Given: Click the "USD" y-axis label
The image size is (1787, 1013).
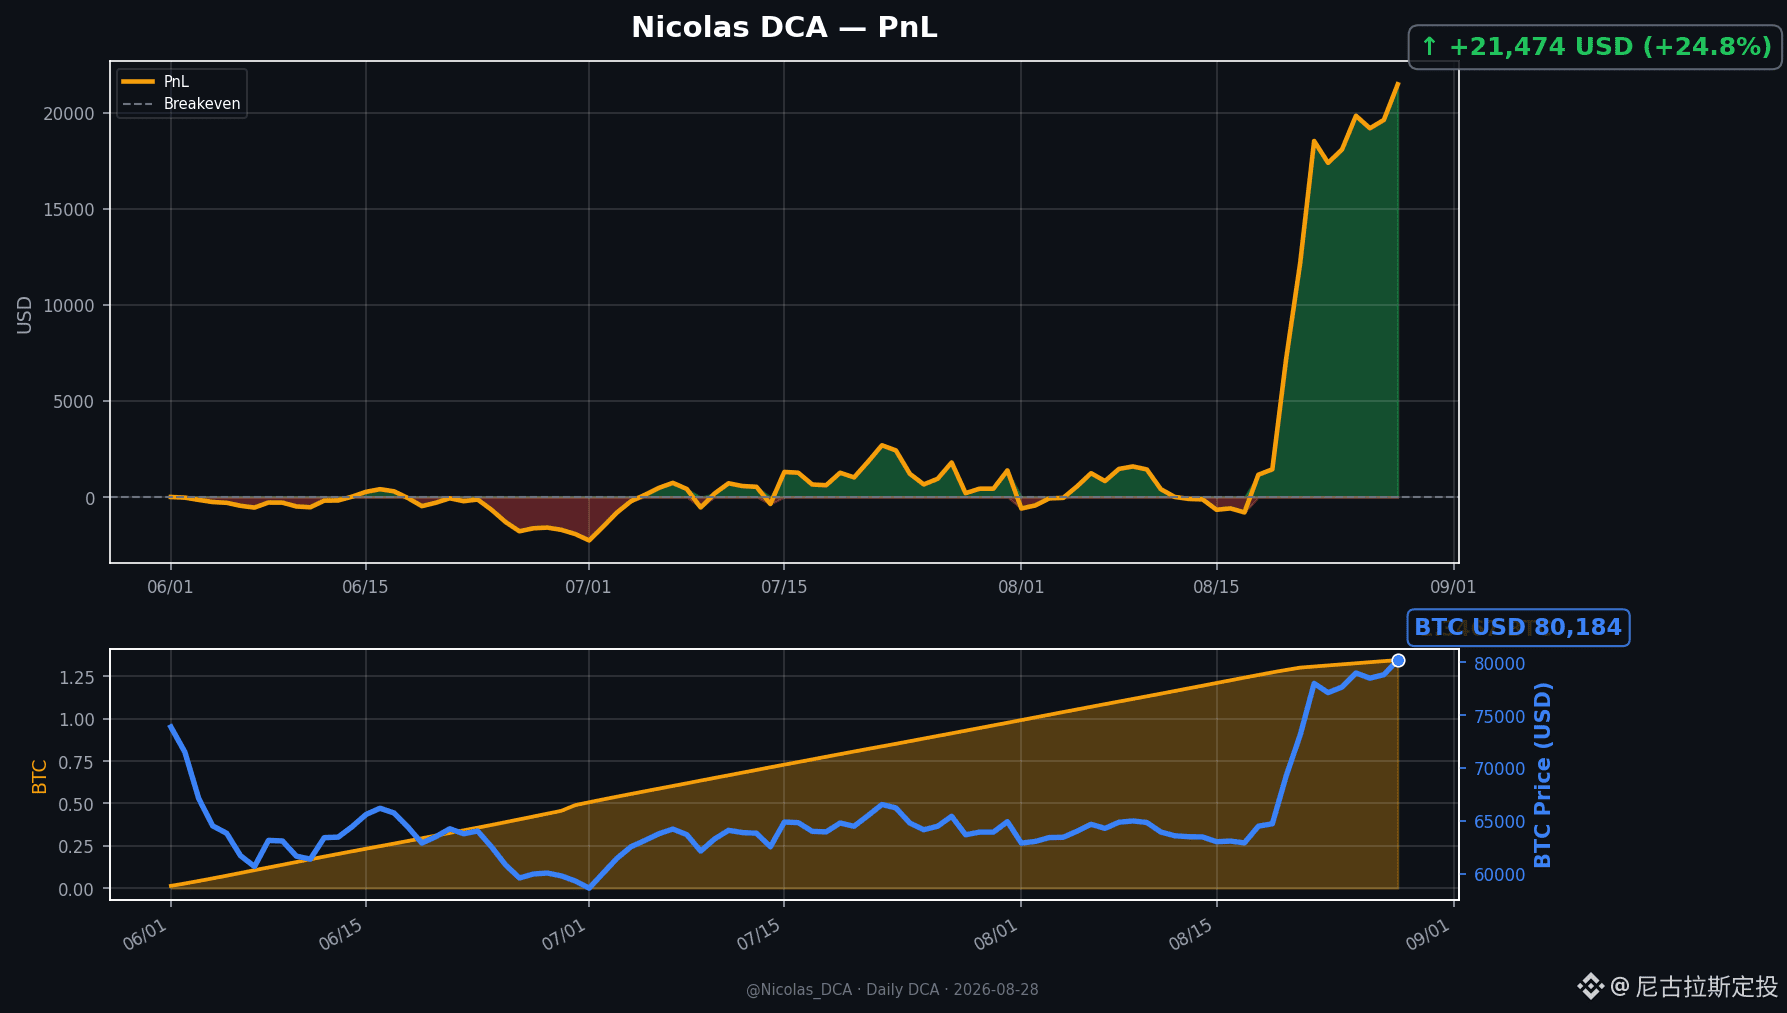Looking at the screenshot, I should [x=25, y=315].
